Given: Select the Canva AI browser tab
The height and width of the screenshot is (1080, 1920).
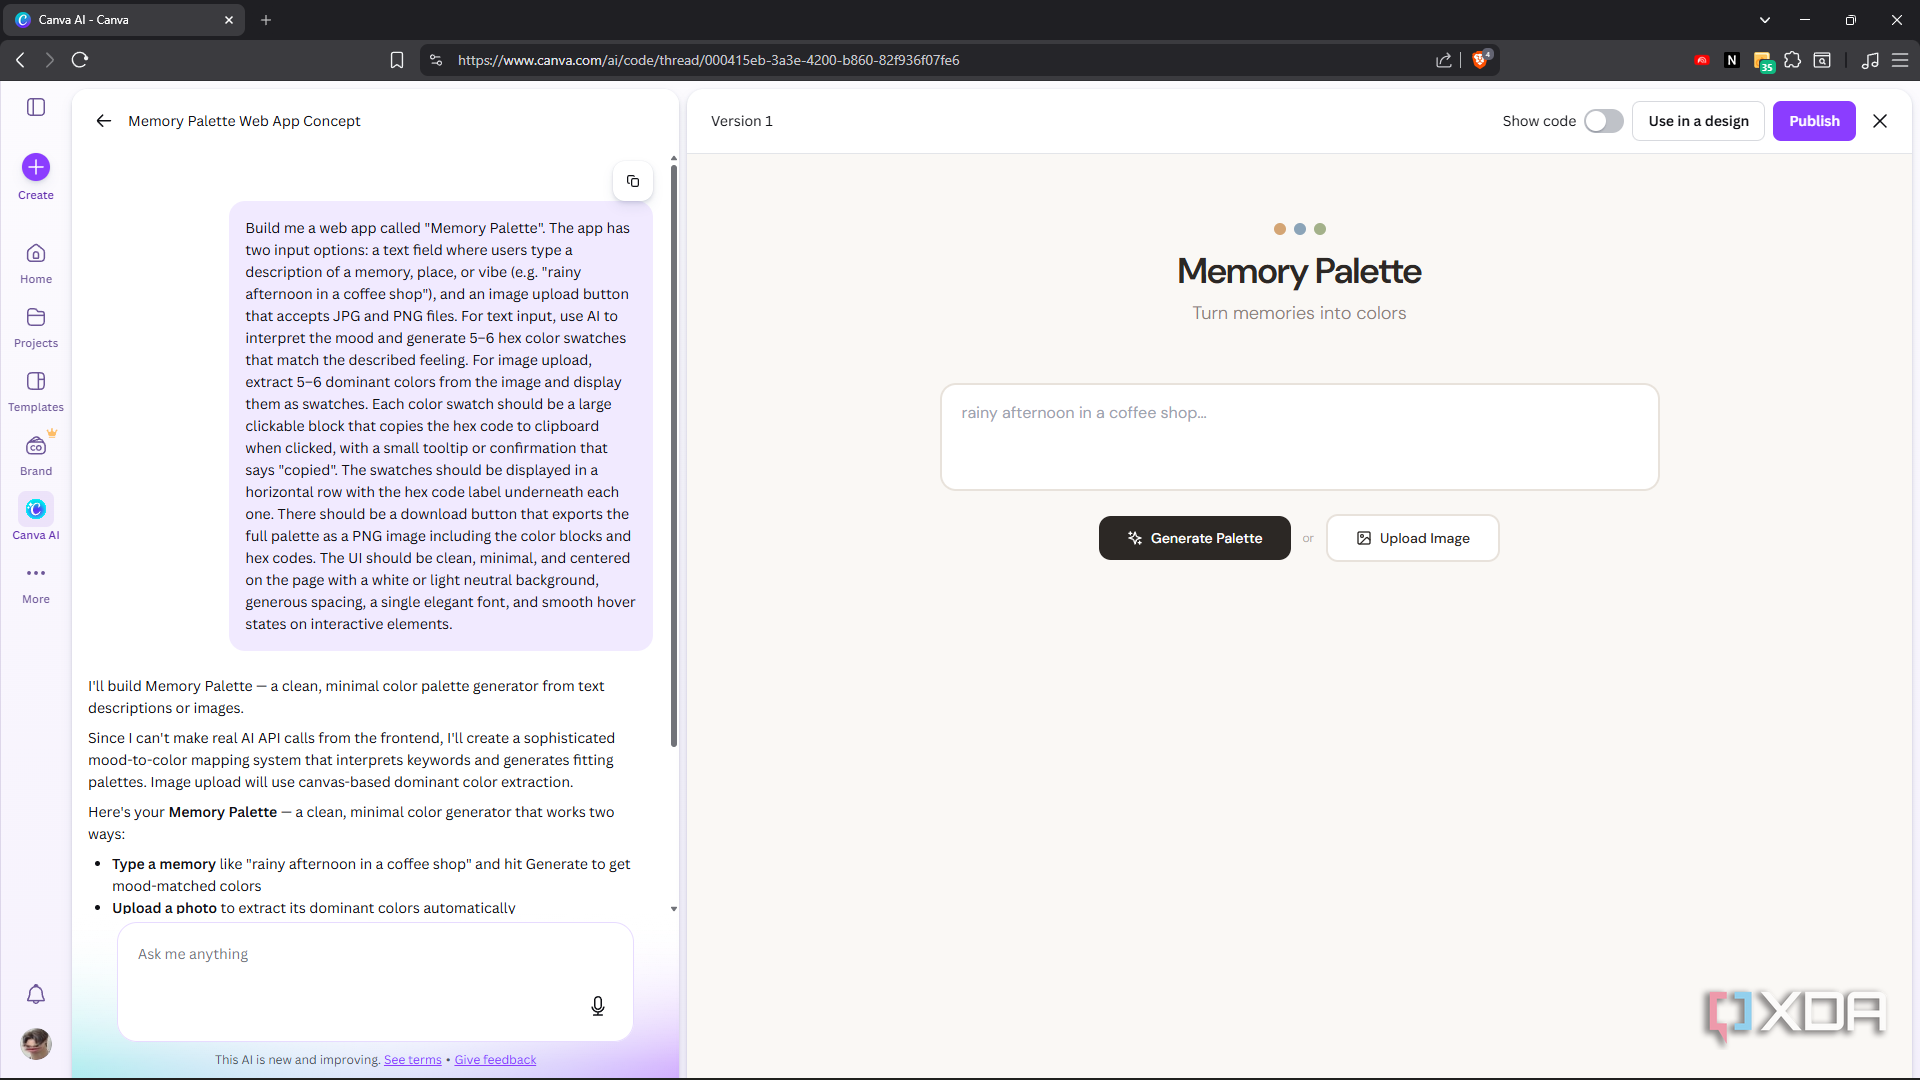Looking at the screenshot, I should click(122, 20).
